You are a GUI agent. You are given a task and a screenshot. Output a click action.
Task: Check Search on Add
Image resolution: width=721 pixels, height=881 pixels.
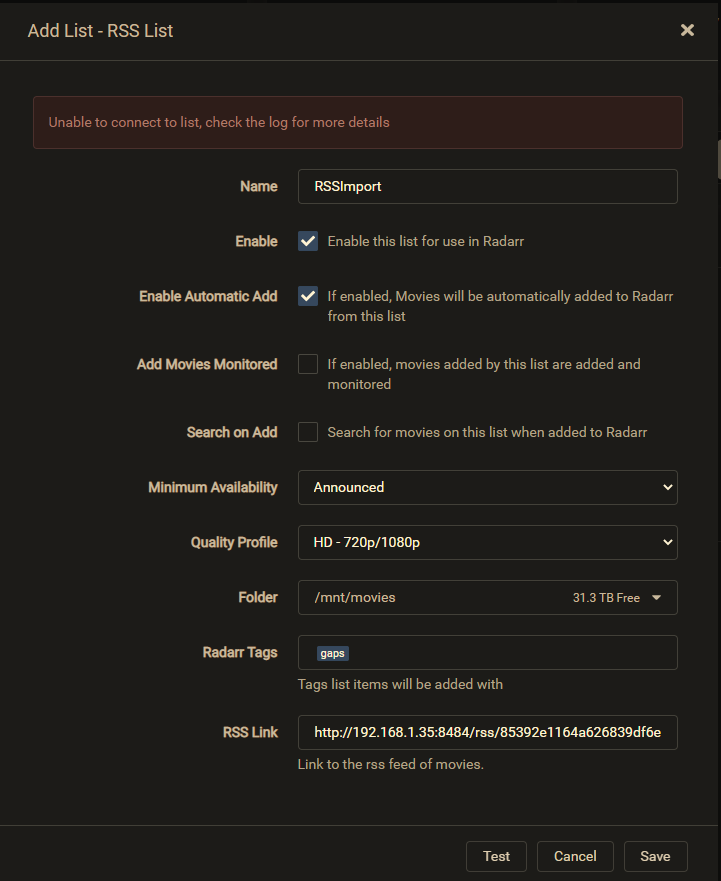point(307,431)
